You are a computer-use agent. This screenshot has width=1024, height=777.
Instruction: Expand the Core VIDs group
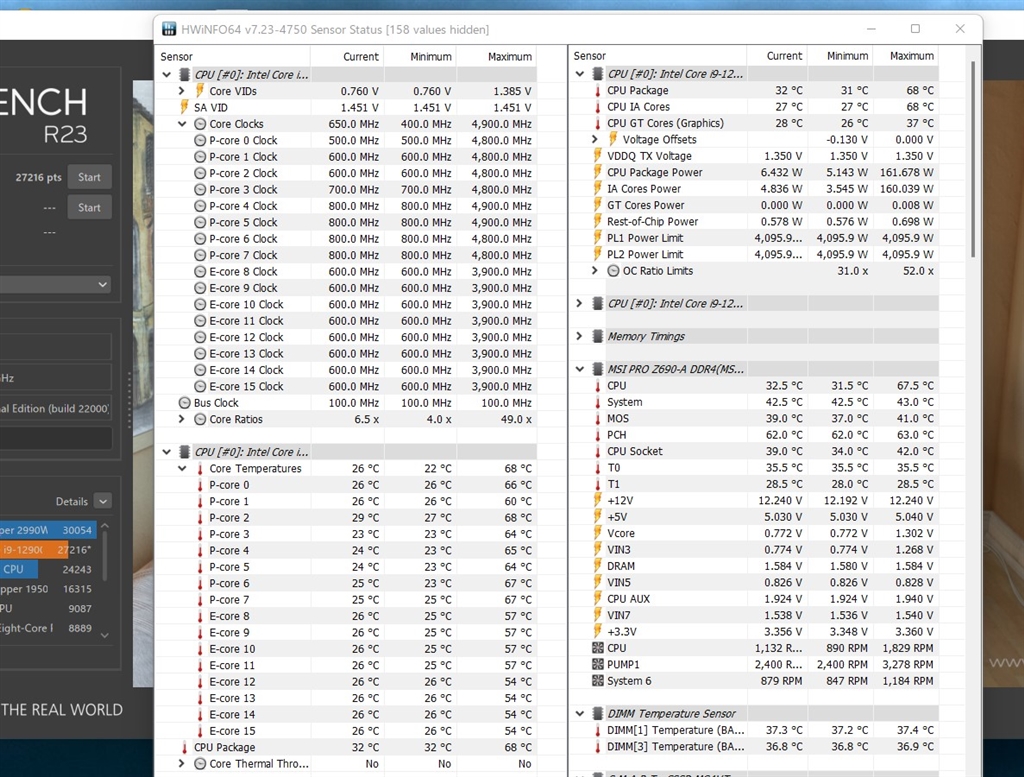pyautogui.click(x=182, y=91)
